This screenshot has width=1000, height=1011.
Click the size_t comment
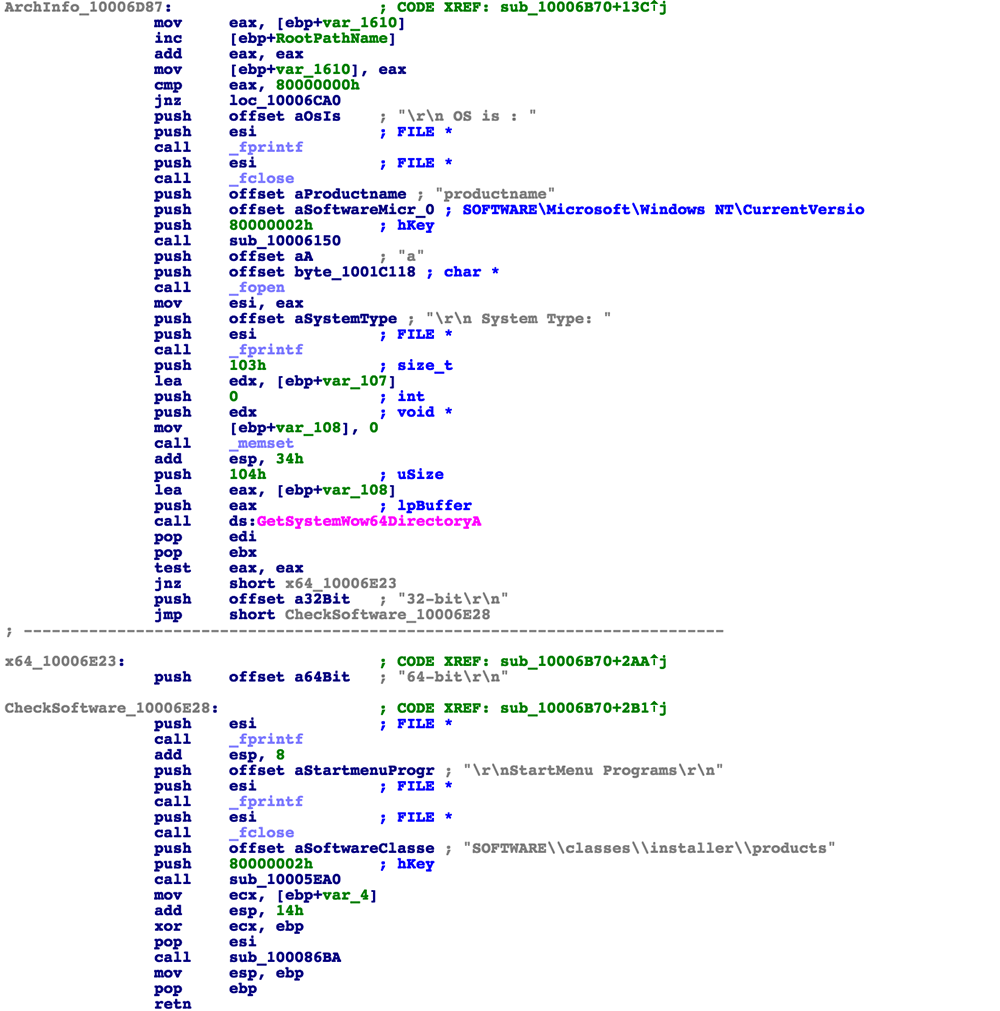coord(425,366)
